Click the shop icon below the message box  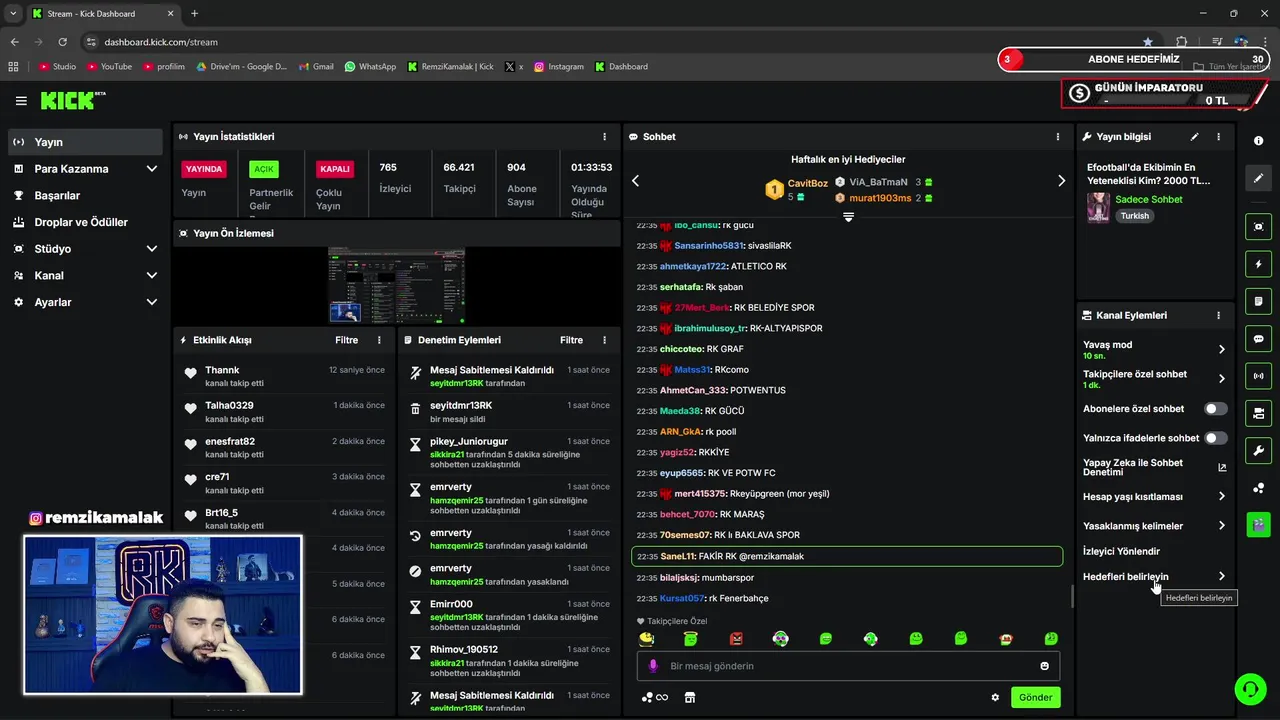[689, 698]
